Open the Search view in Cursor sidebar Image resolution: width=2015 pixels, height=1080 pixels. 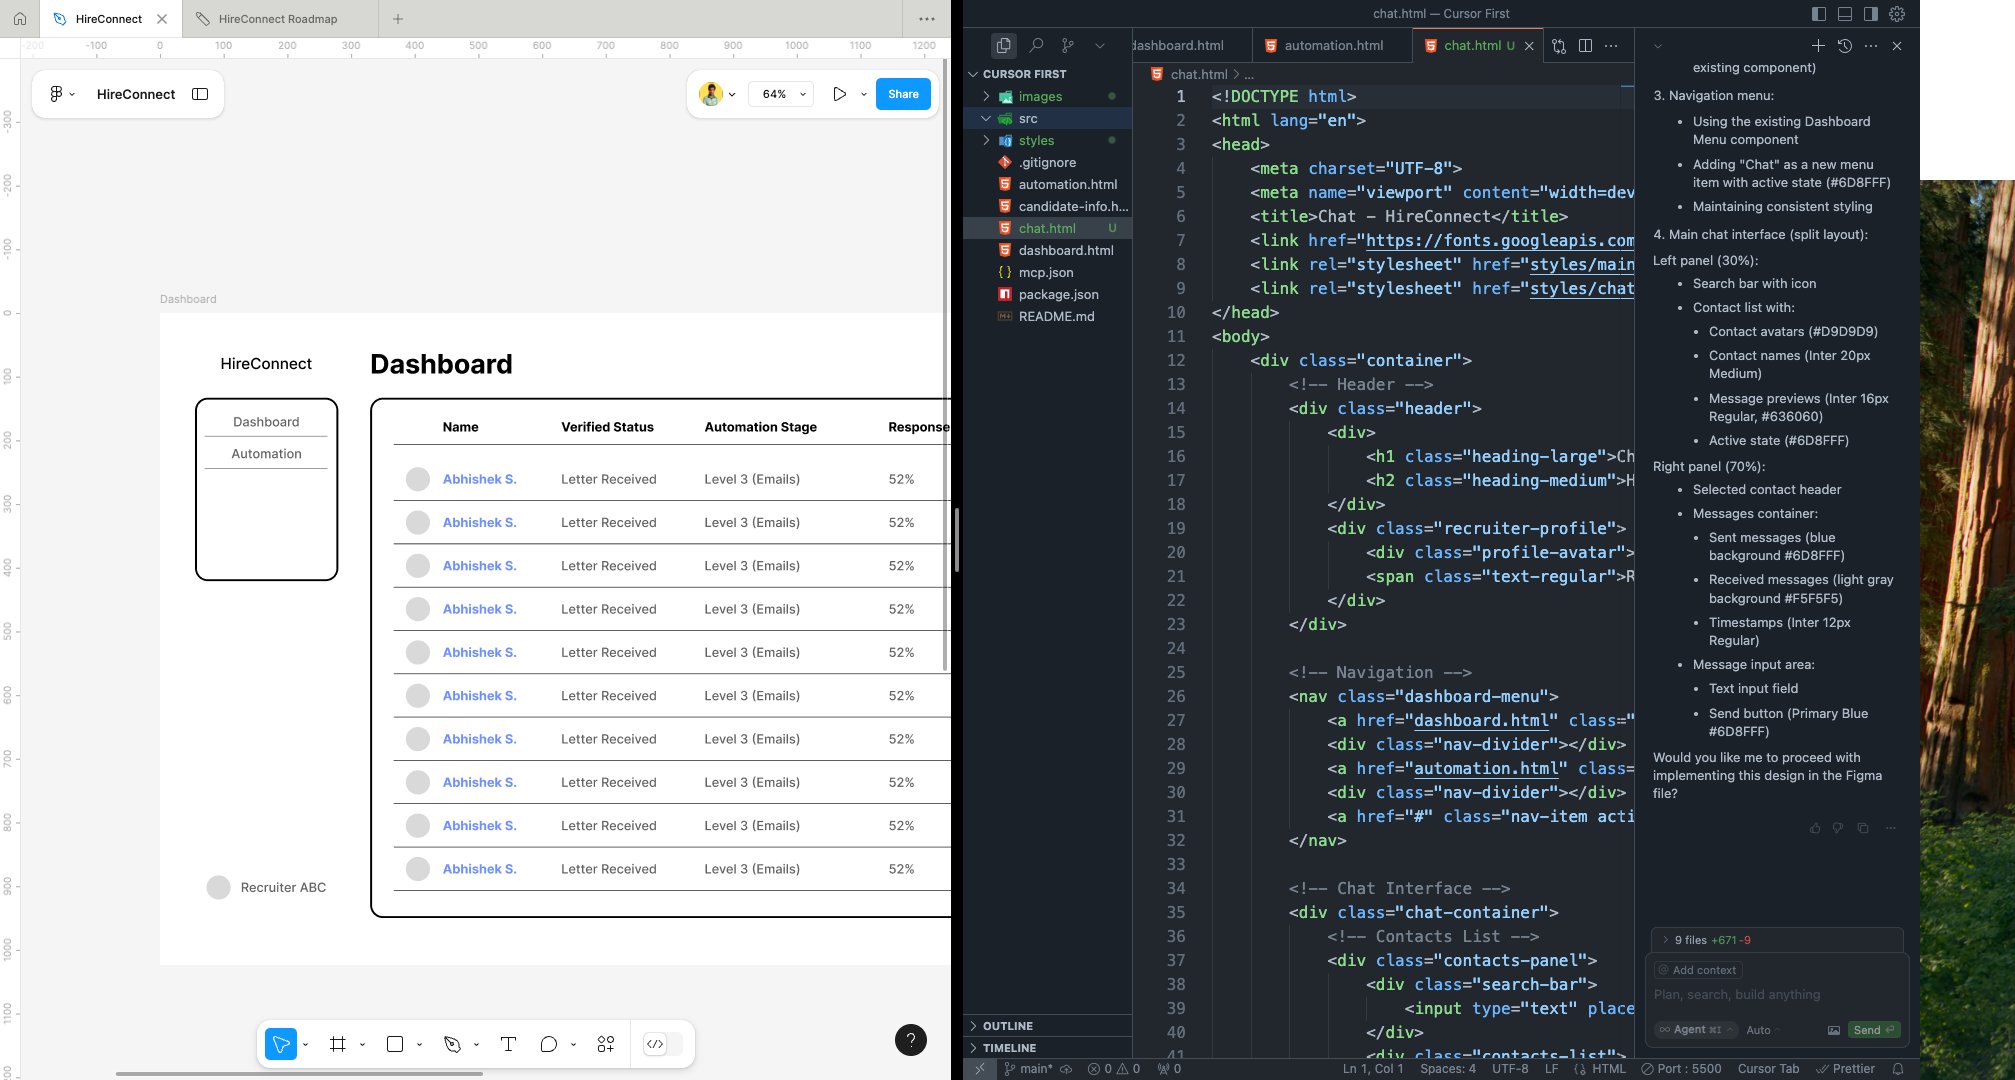[x=1036, y=46]
